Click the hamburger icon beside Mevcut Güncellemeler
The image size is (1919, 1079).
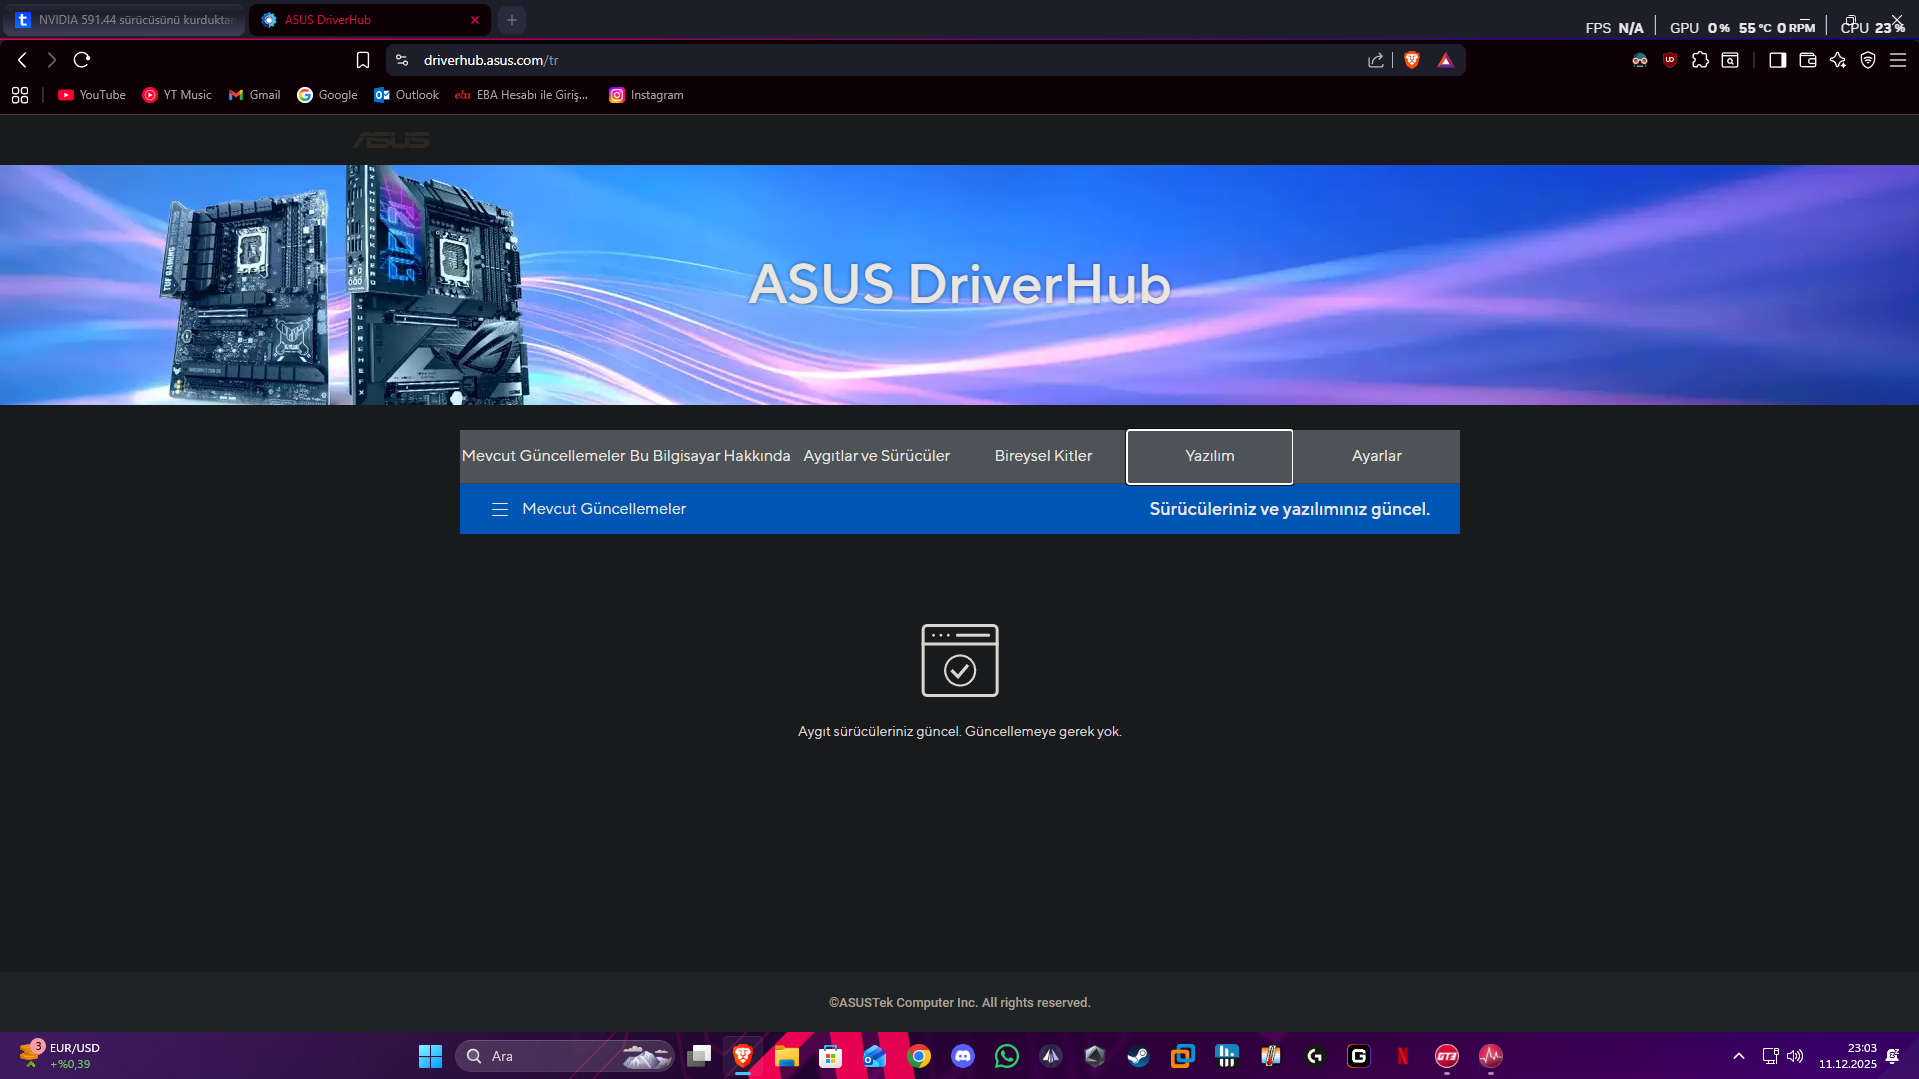(x=500, y=509)
